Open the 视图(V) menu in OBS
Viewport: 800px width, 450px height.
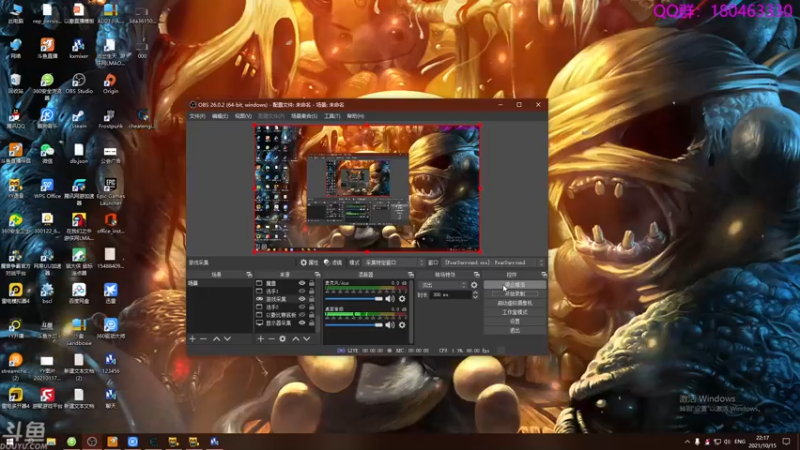243,116
